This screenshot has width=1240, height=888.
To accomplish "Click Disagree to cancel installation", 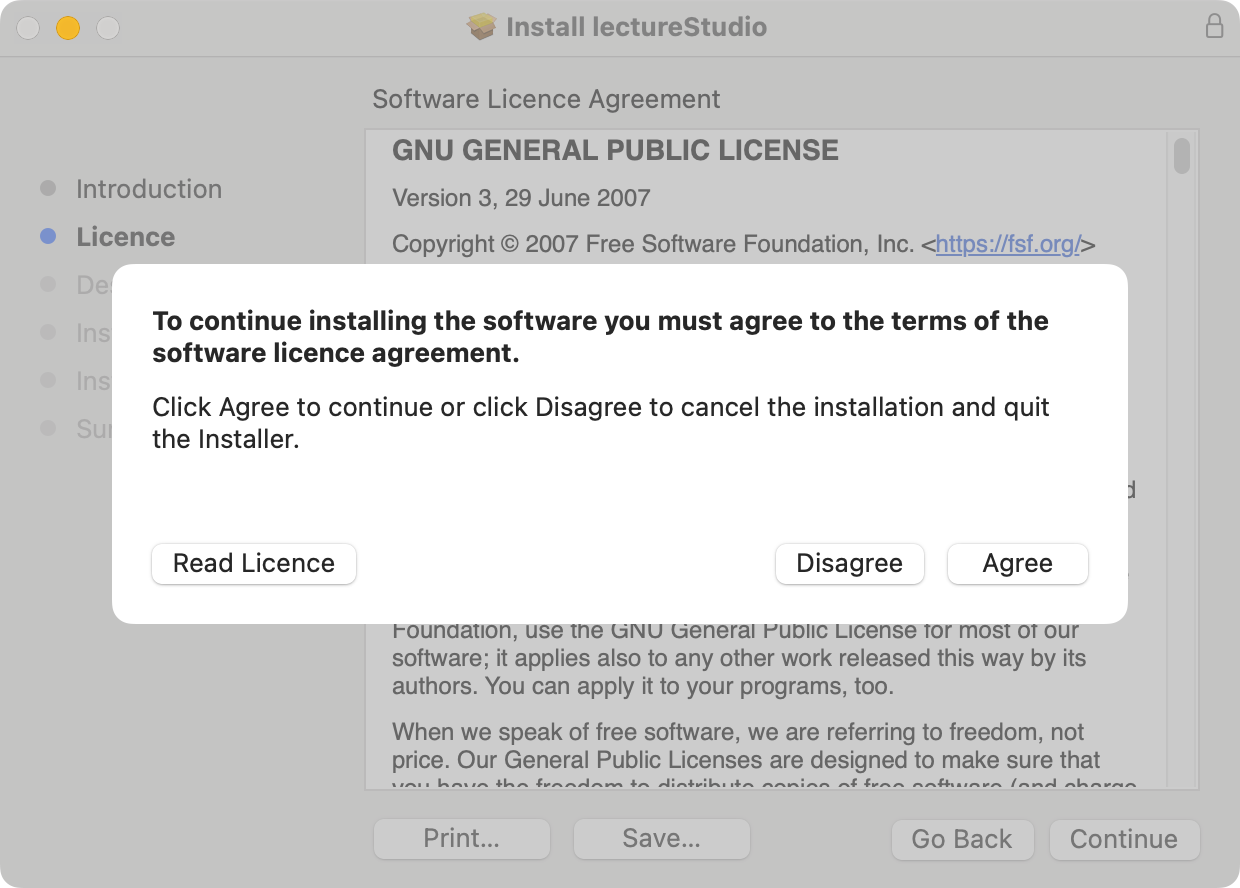I will pyautogui.click(x=849, y=563).
